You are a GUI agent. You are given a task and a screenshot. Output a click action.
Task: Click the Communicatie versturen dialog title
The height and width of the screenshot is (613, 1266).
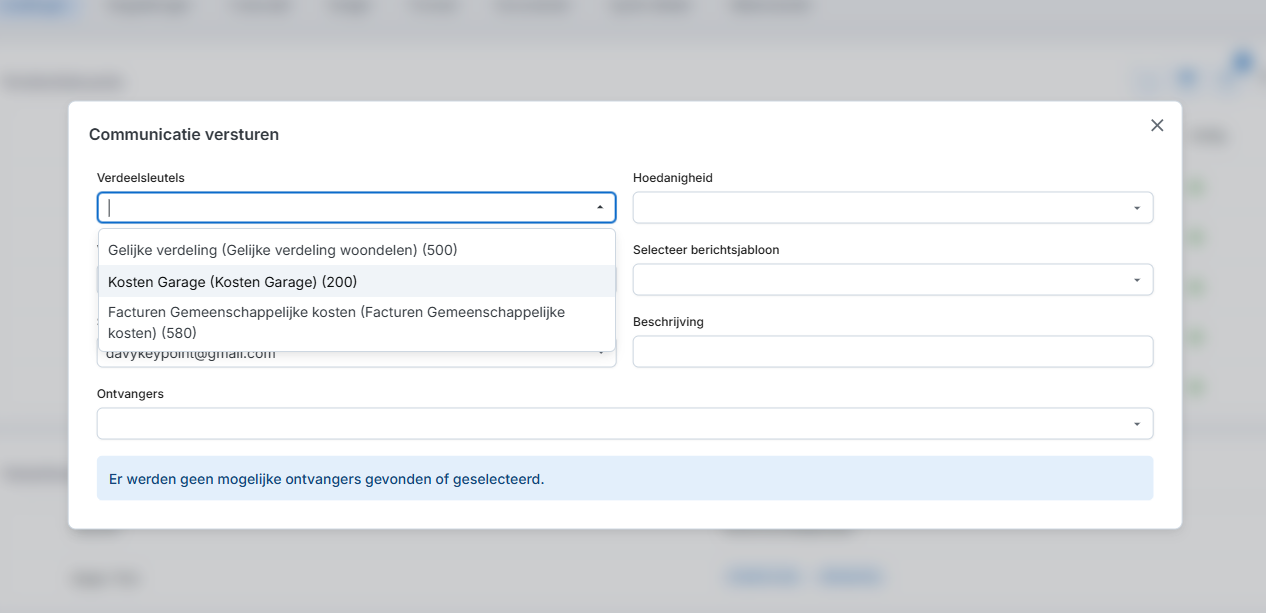[x=184, y=134]
